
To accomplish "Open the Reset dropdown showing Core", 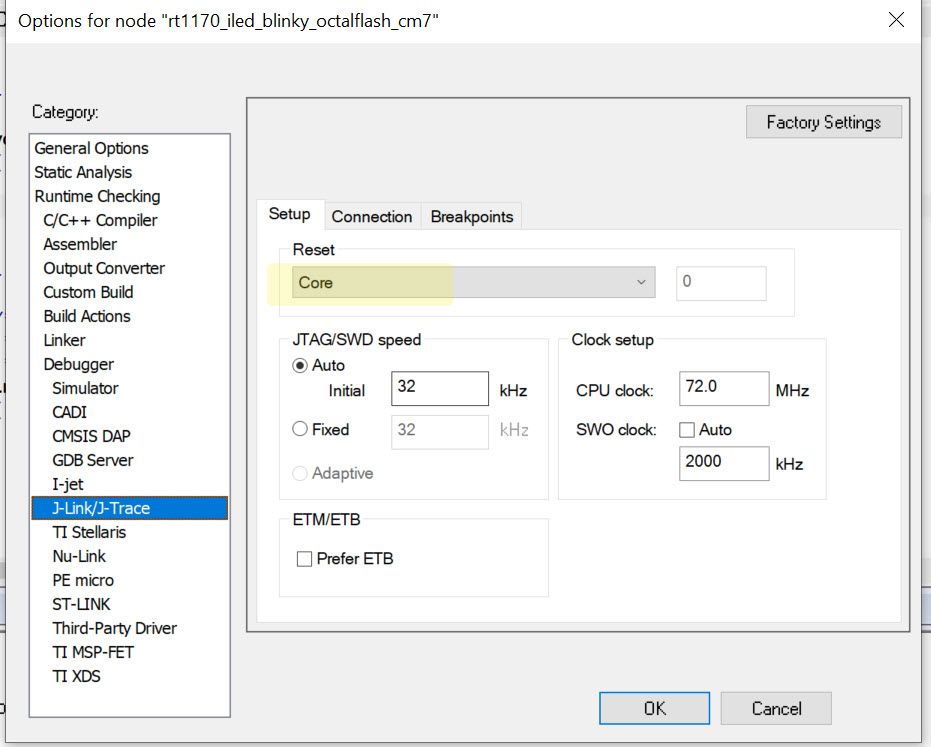I will (x=473, y=282).
